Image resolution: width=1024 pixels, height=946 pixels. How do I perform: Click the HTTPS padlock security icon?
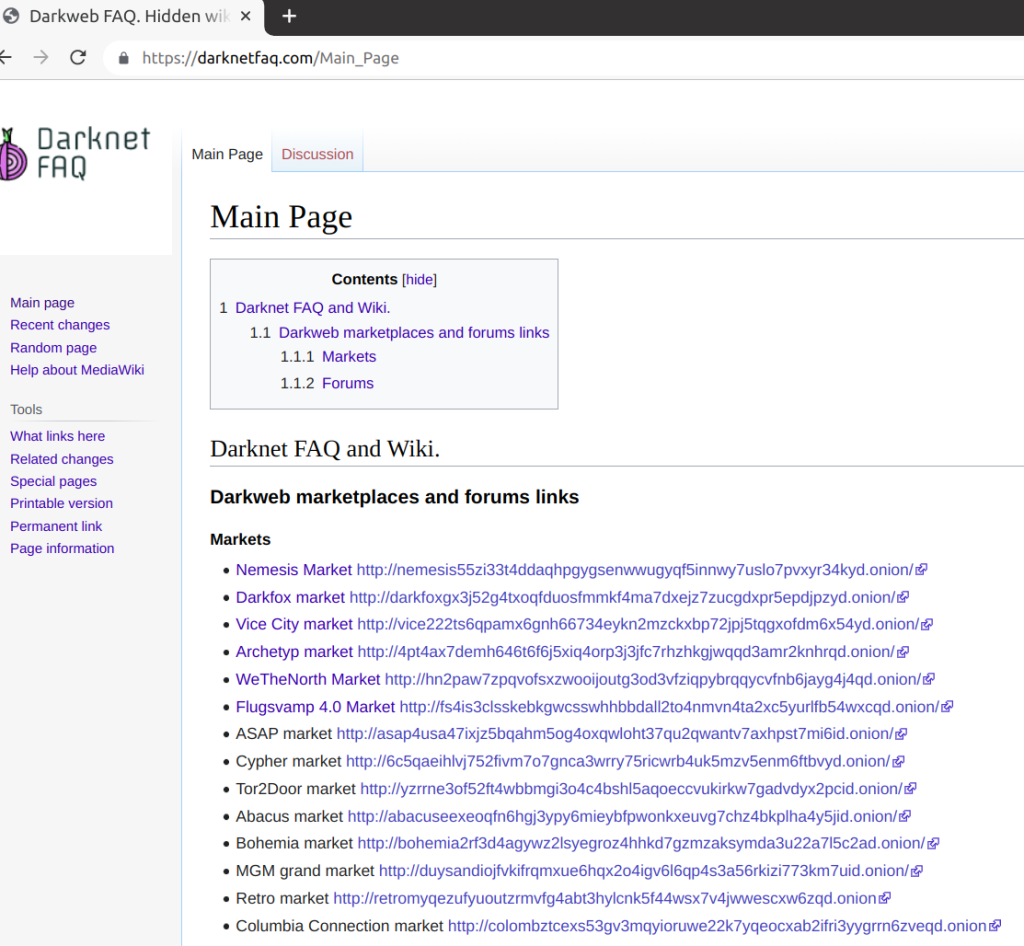click(122, 58)
